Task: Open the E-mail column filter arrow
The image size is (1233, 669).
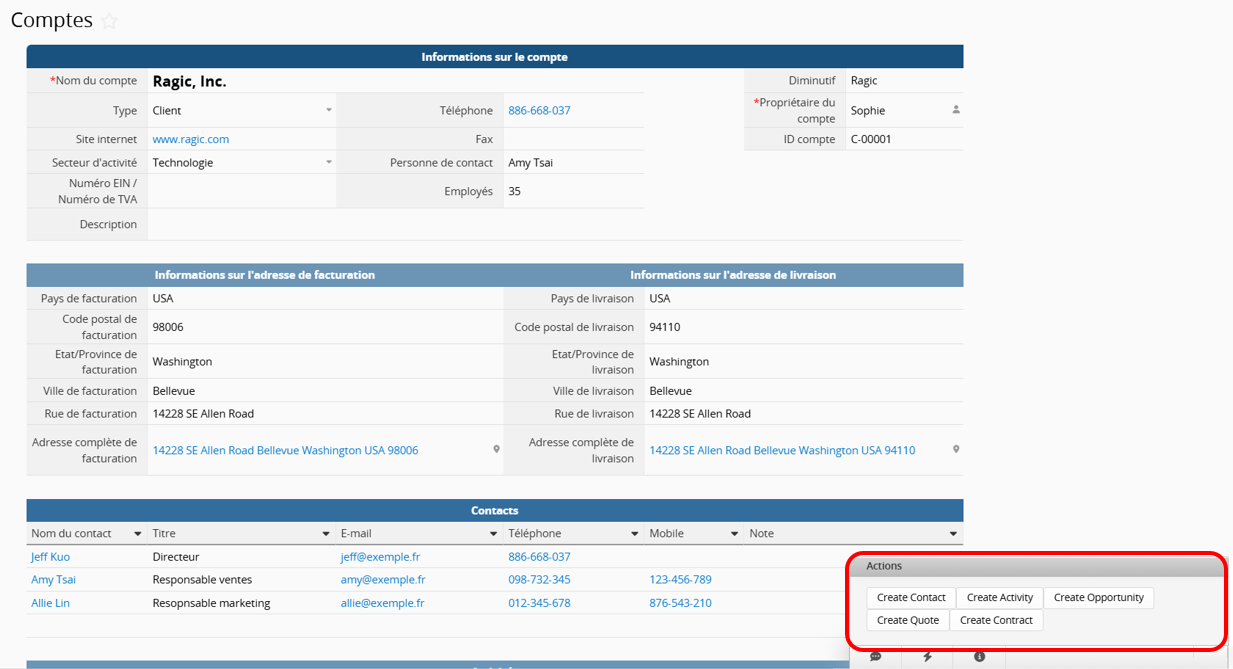Action: (493, 534)
